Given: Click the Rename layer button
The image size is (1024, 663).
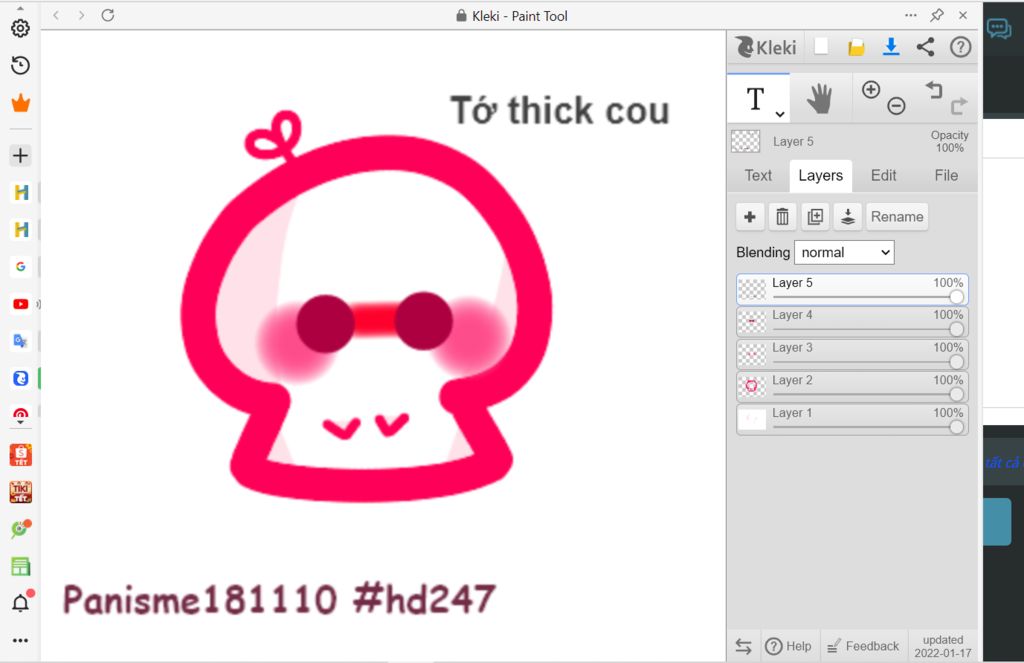Looking at the screenshot, I should pos(897,217).
